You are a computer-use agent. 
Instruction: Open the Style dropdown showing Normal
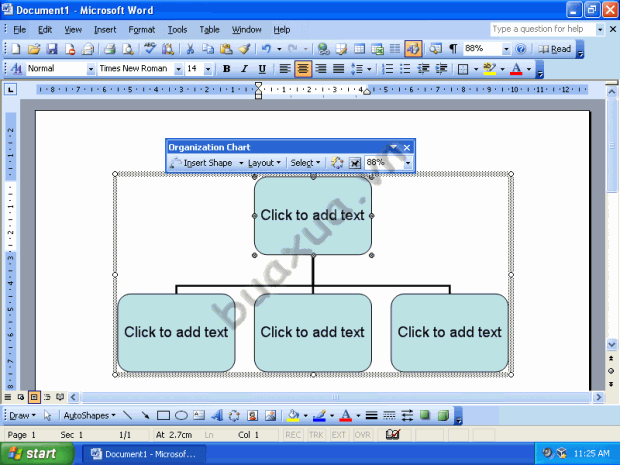[x=91, y=69]
